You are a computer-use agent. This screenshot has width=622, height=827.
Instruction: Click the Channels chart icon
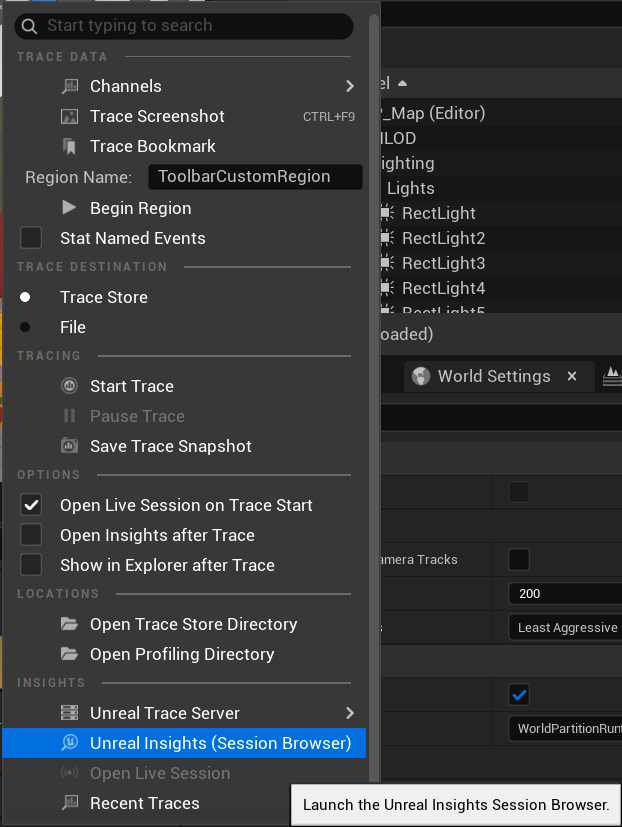pyautogui.click(x=70, y=86)
